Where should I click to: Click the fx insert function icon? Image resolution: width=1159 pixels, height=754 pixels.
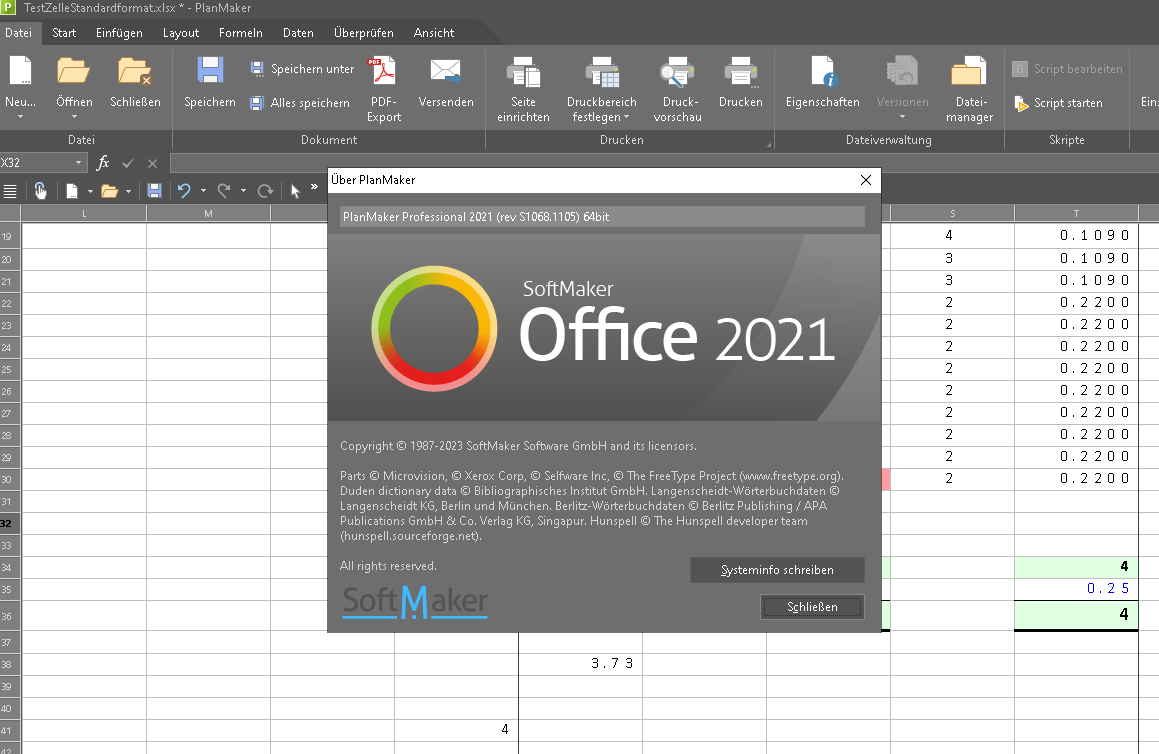tap(103, 163)
